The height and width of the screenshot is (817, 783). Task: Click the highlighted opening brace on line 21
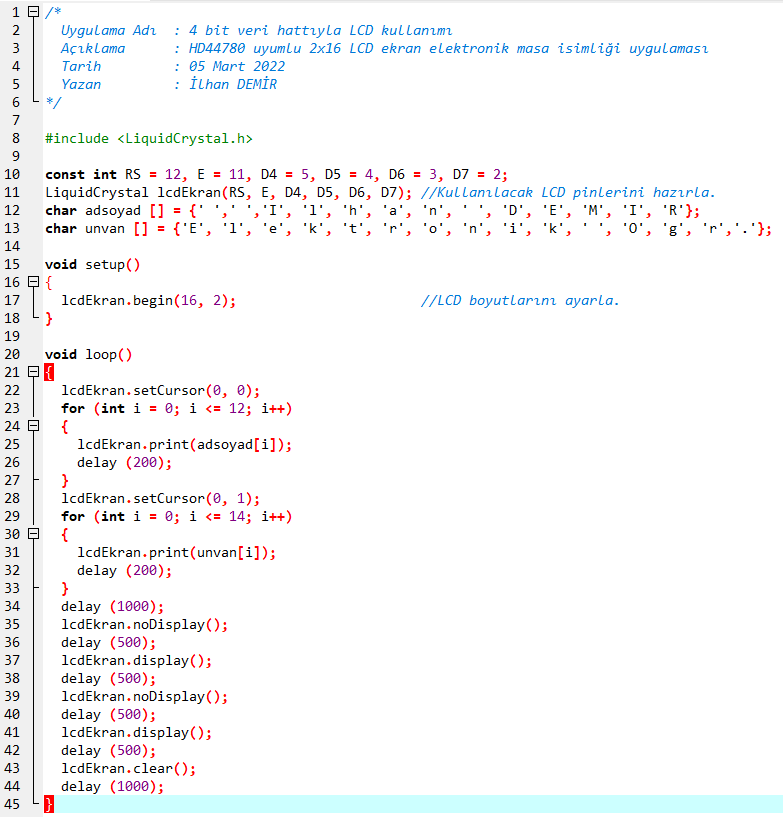coord(49,373)
